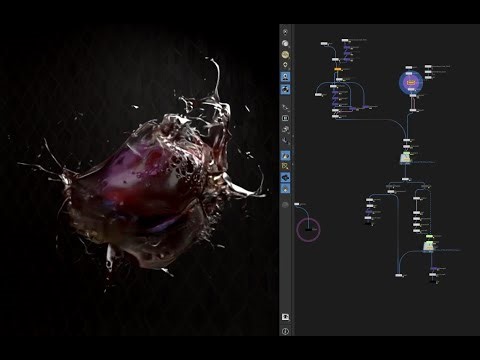480x360 pixels.
Task: Select the tan-yellow sphere icon in display toolbar
Action: click(285, 54)
